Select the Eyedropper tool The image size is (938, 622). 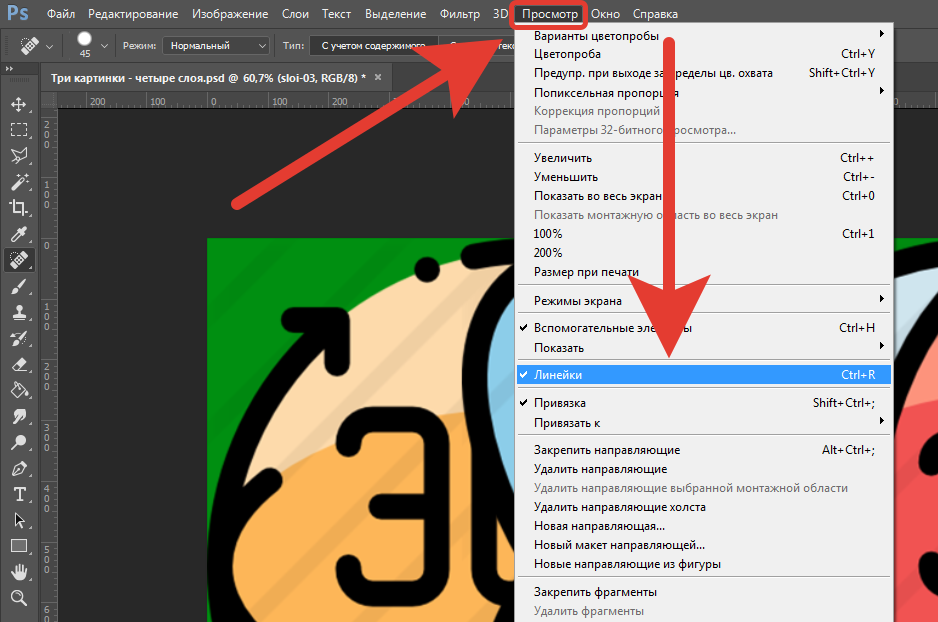[x=19, y=234]
